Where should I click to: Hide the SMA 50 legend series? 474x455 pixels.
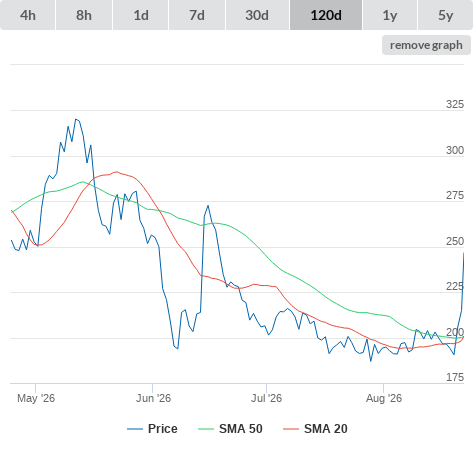pyautogui.click(x=230, y=429)
